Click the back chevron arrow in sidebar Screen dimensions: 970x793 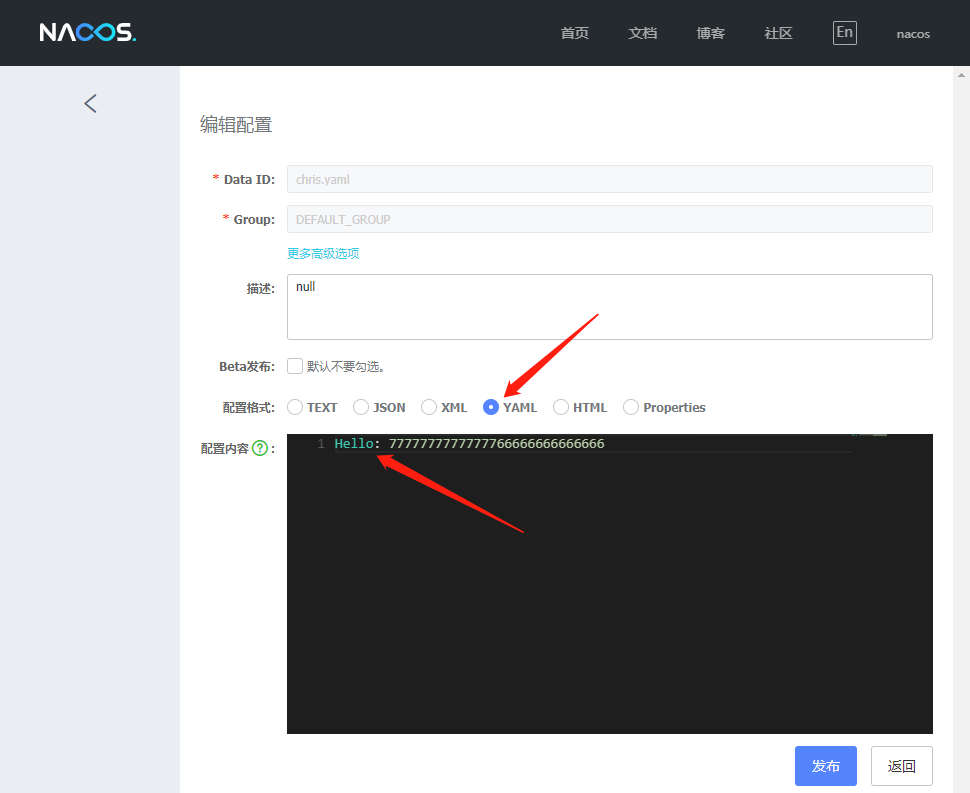(x=90, y=103)
